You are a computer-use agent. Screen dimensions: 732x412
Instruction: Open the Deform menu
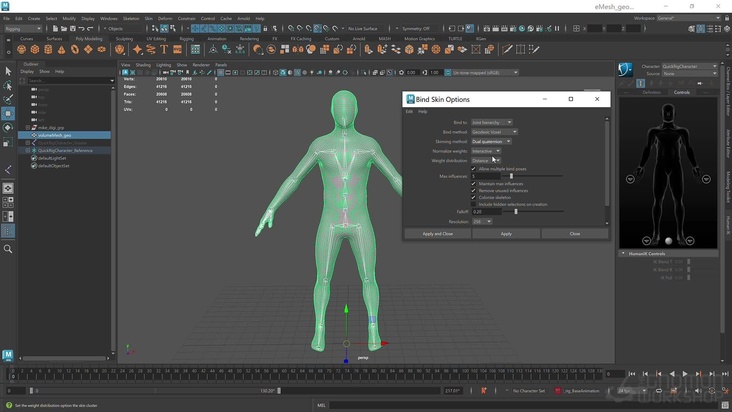(x=165, y=19)
